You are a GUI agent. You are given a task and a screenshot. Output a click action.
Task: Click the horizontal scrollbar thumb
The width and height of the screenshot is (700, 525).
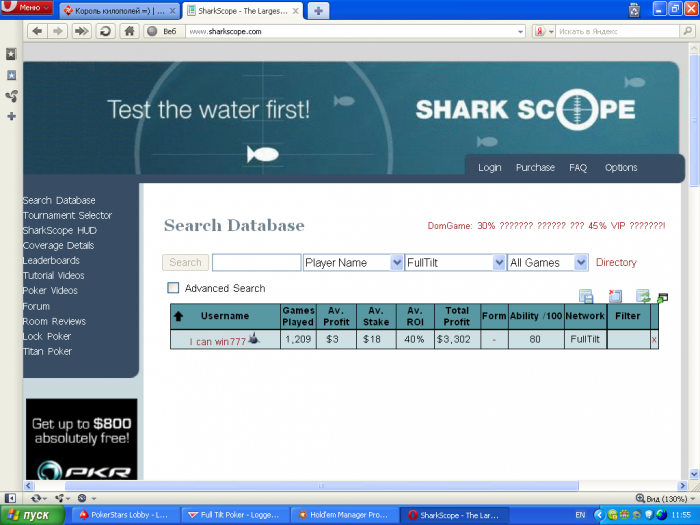(x=321, y=485)
